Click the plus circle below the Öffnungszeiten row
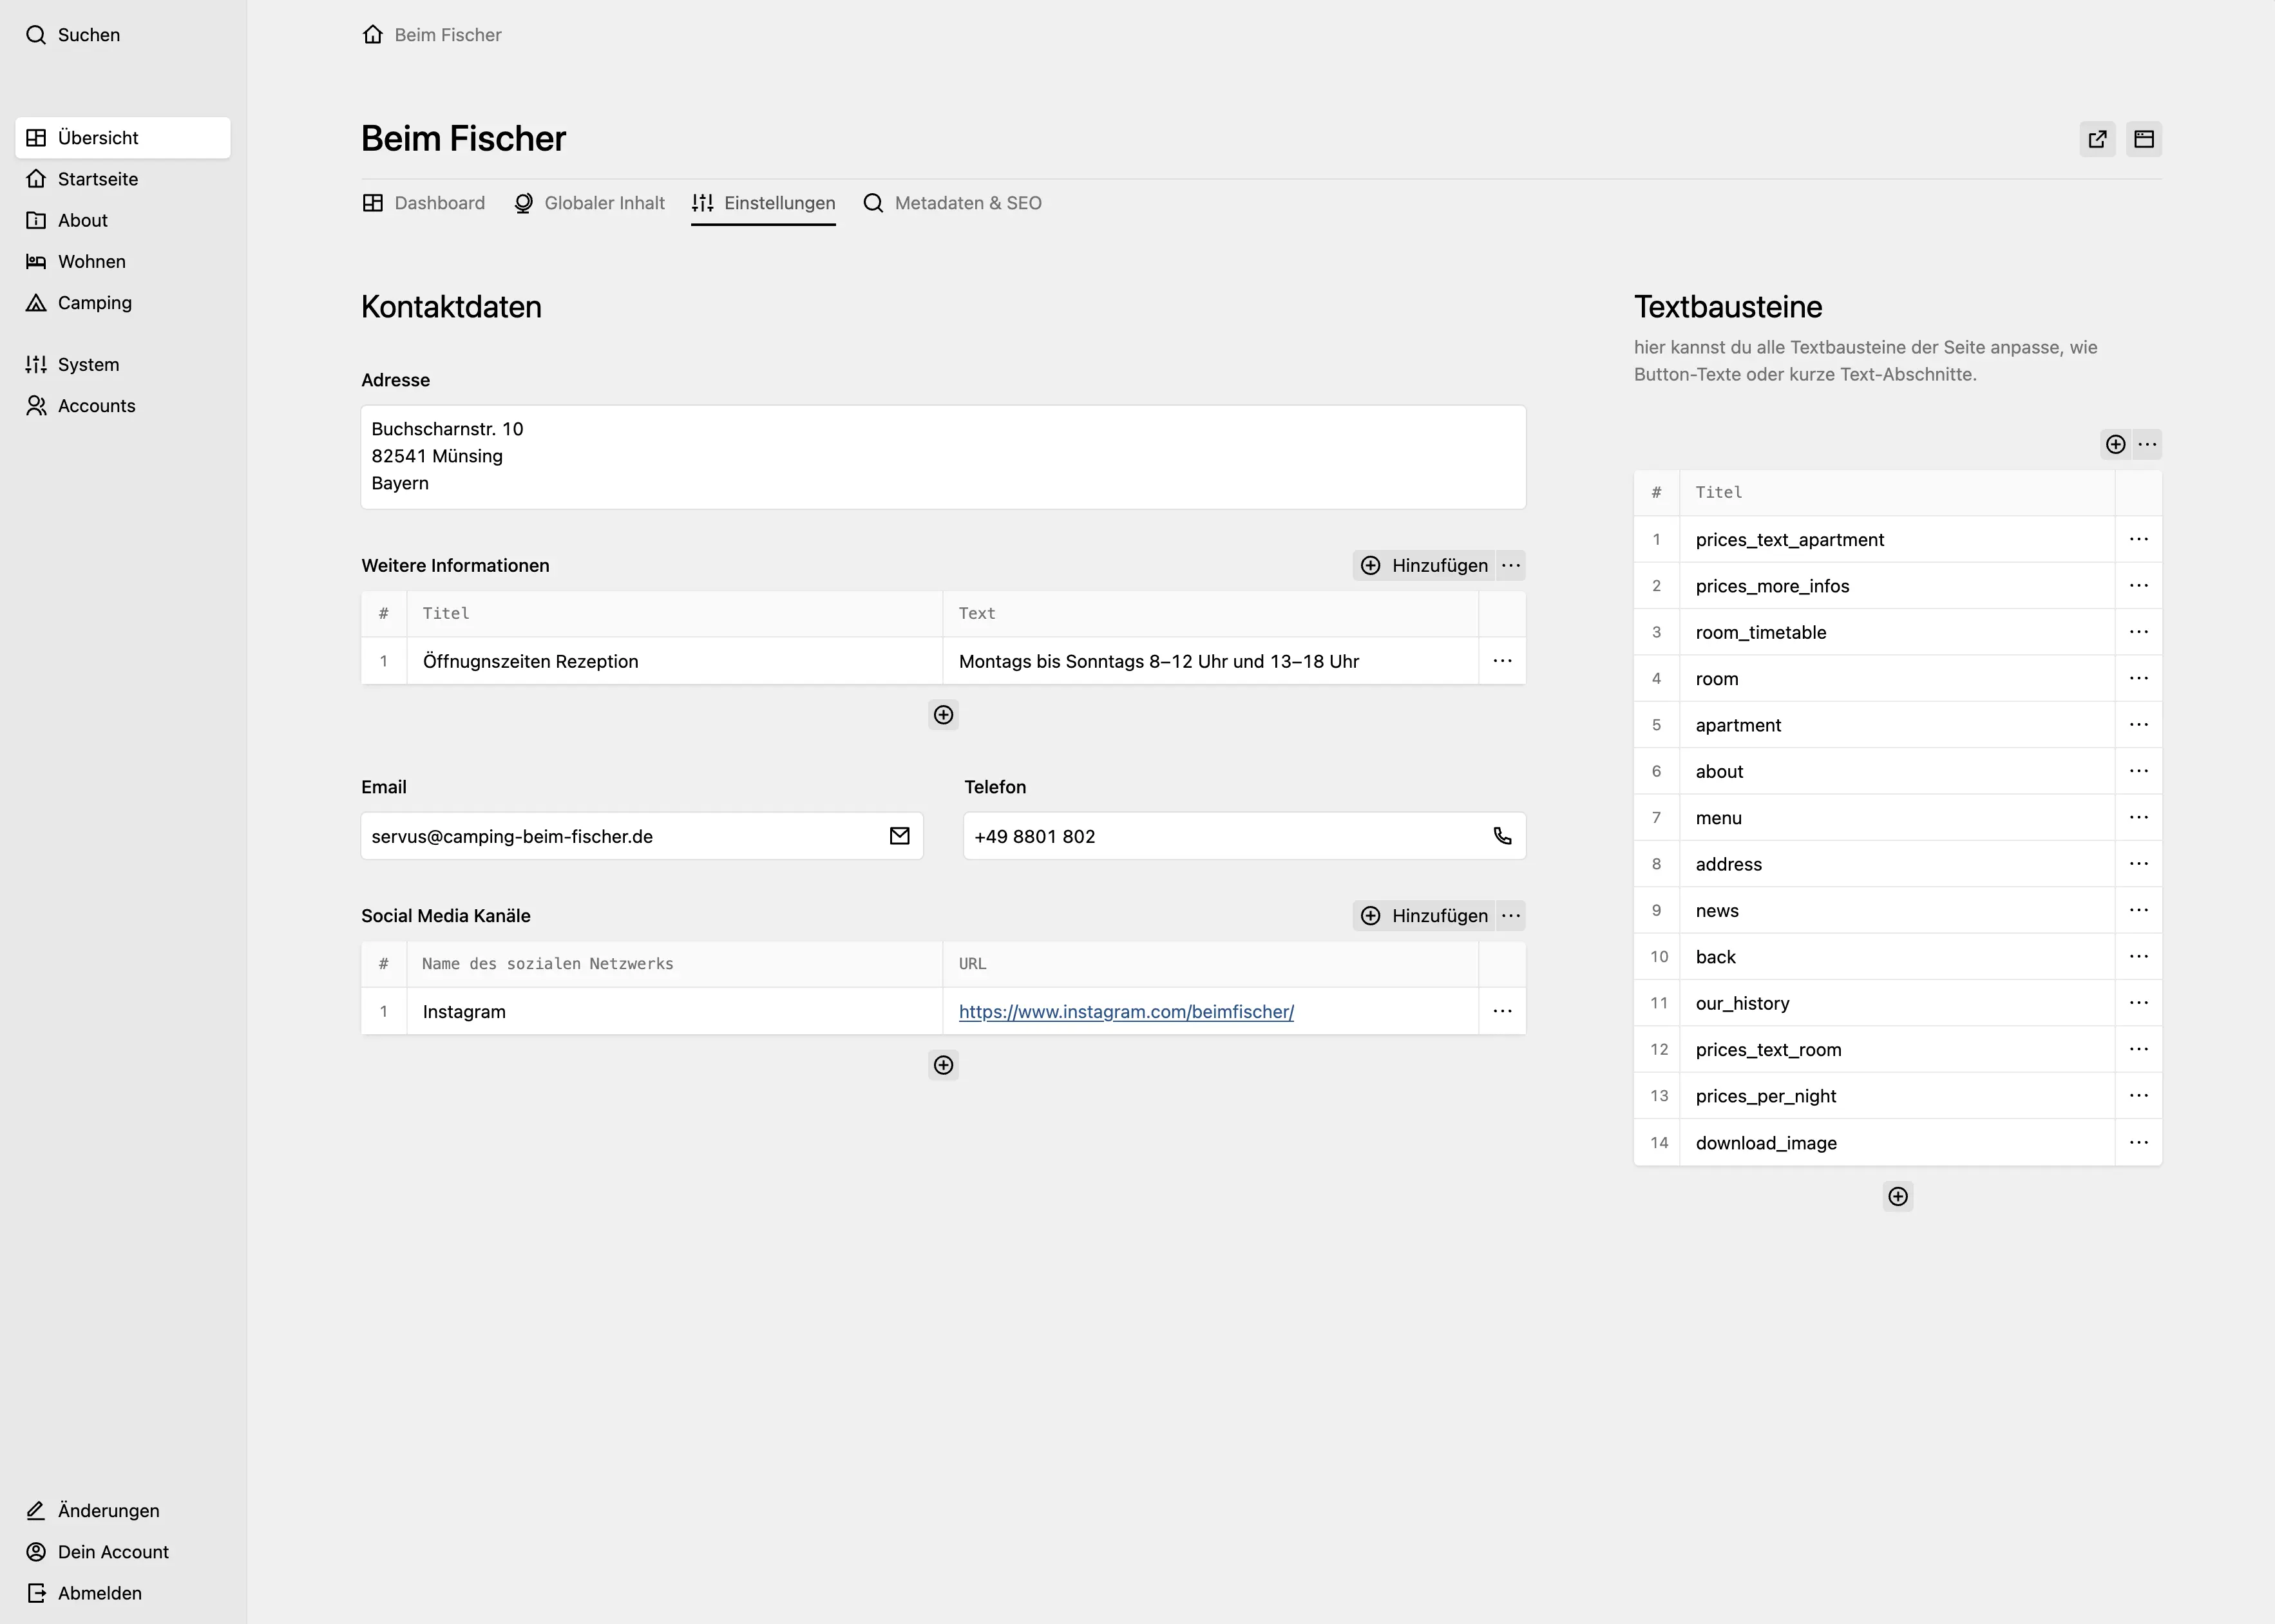Viewport: 2275px width, 1624px height. tap(943, 715)
